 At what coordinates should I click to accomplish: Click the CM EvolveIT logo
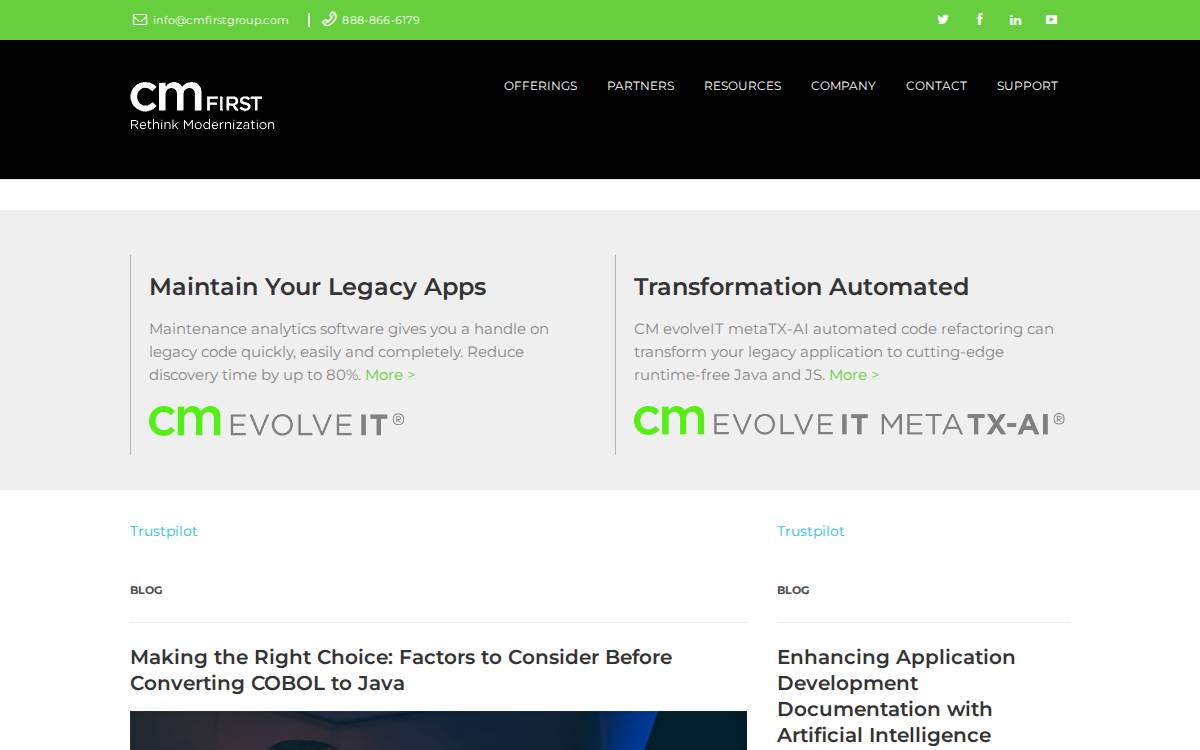click(x=277, y=421)
